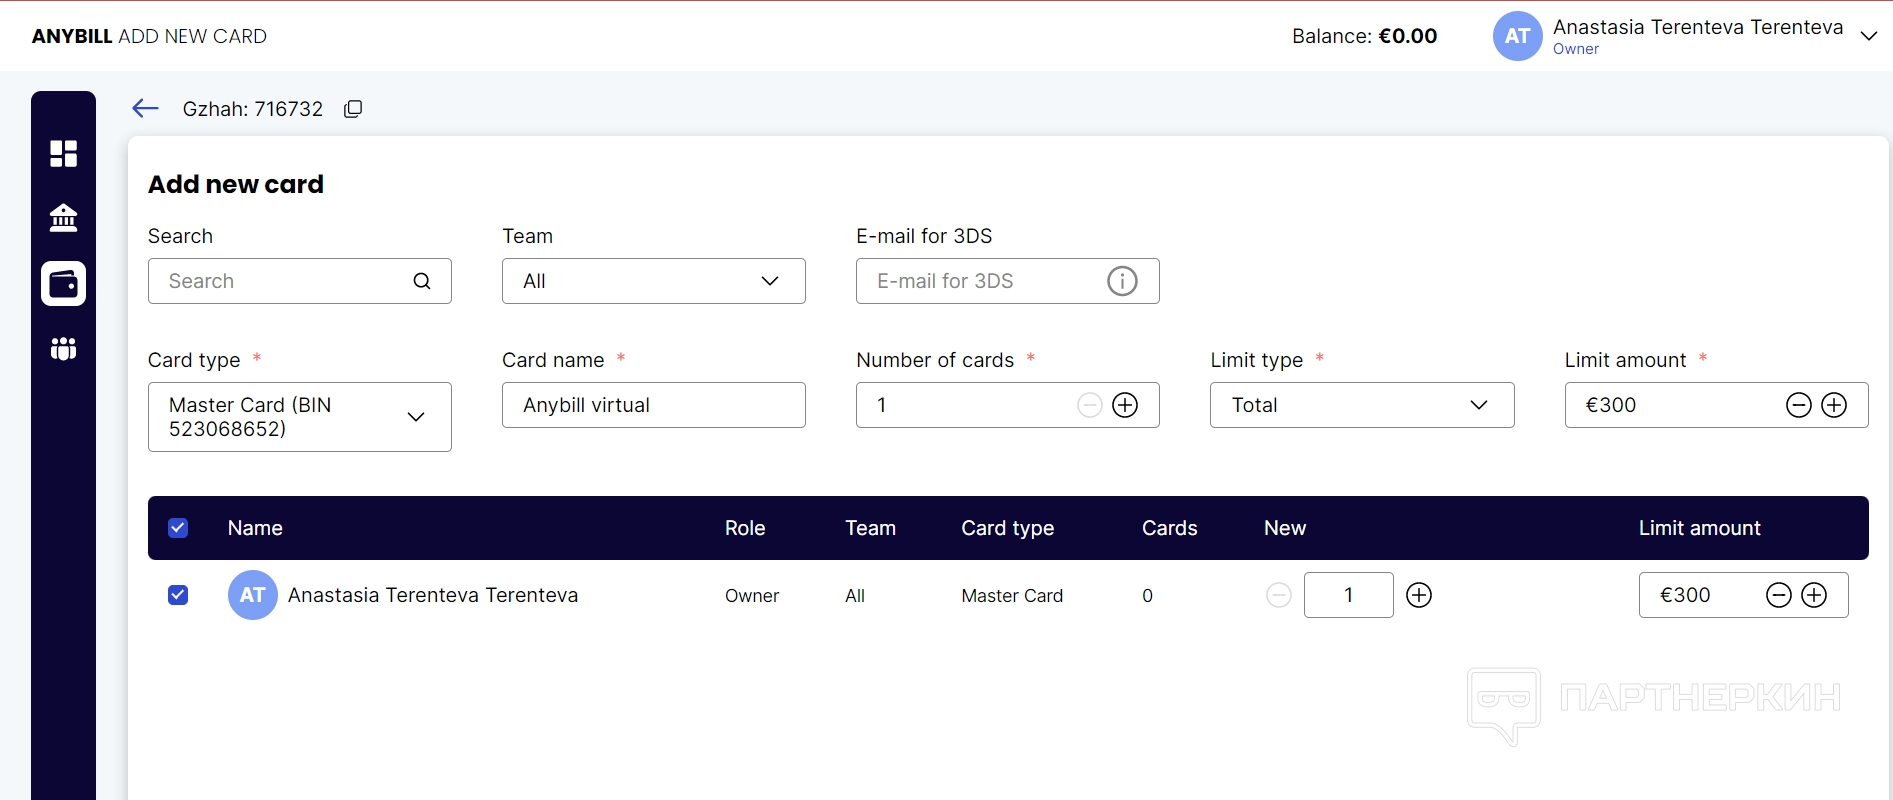The height and width of the screenshot is (800, 1893).
Task: Open the wallet cards sidebar icon
Action: [x=63, y=284]
